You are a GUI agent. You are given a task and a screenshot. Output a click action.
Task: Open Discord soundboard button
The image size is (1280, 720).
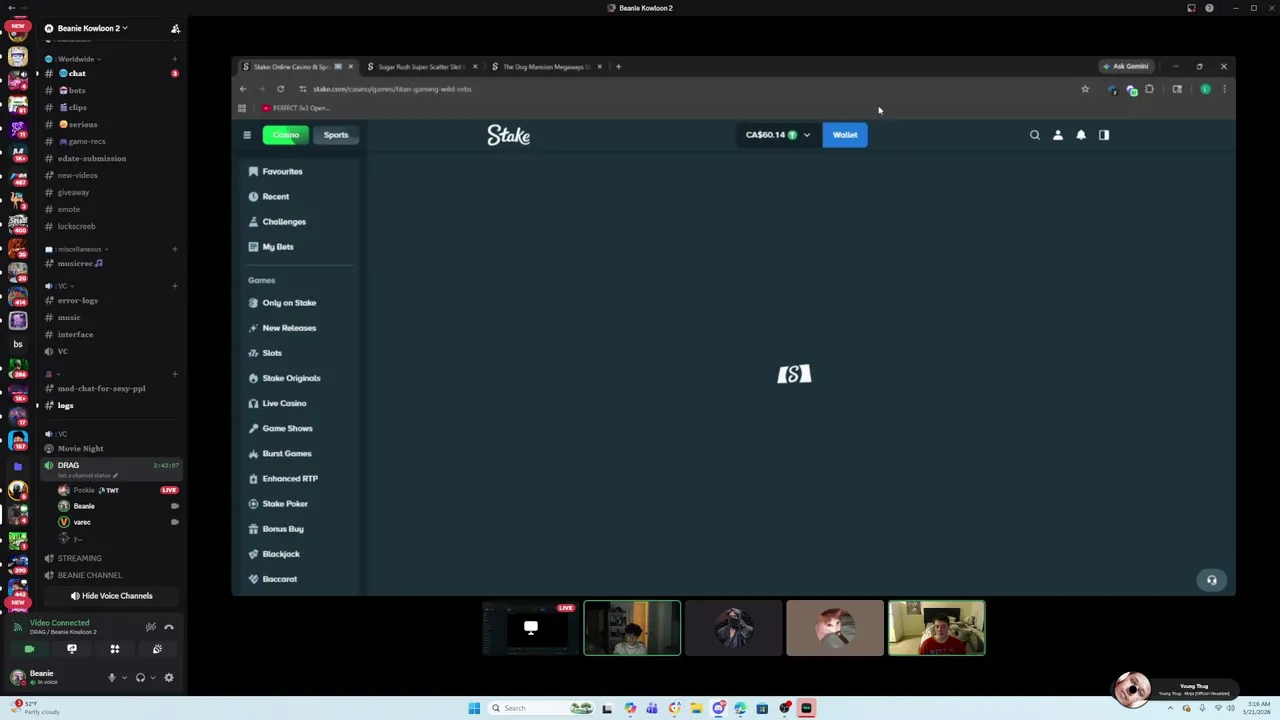pos(157,649)
